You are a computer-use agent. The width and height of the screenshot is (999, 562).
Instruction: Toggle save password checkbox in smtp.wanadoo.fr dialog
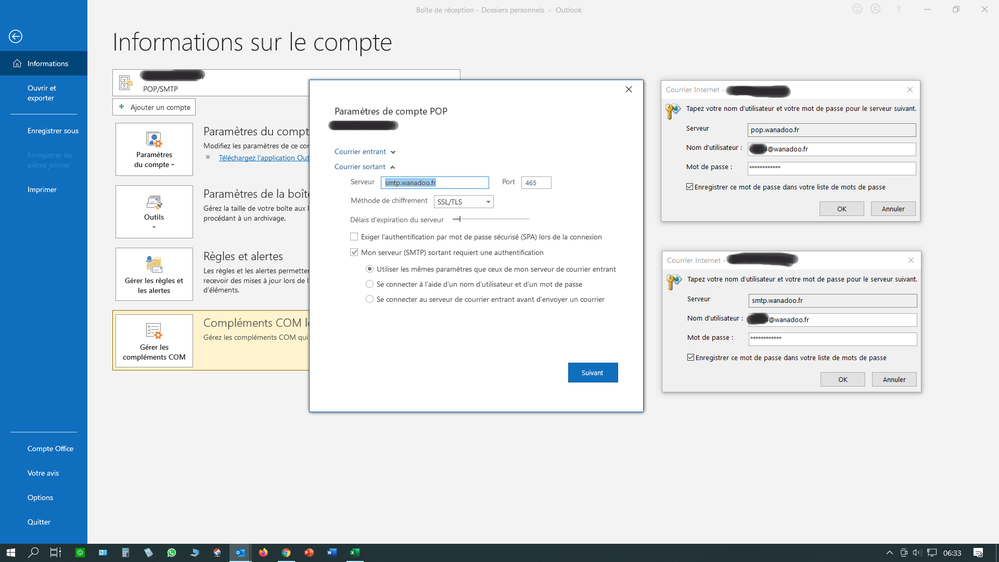(x=691, y=357)
